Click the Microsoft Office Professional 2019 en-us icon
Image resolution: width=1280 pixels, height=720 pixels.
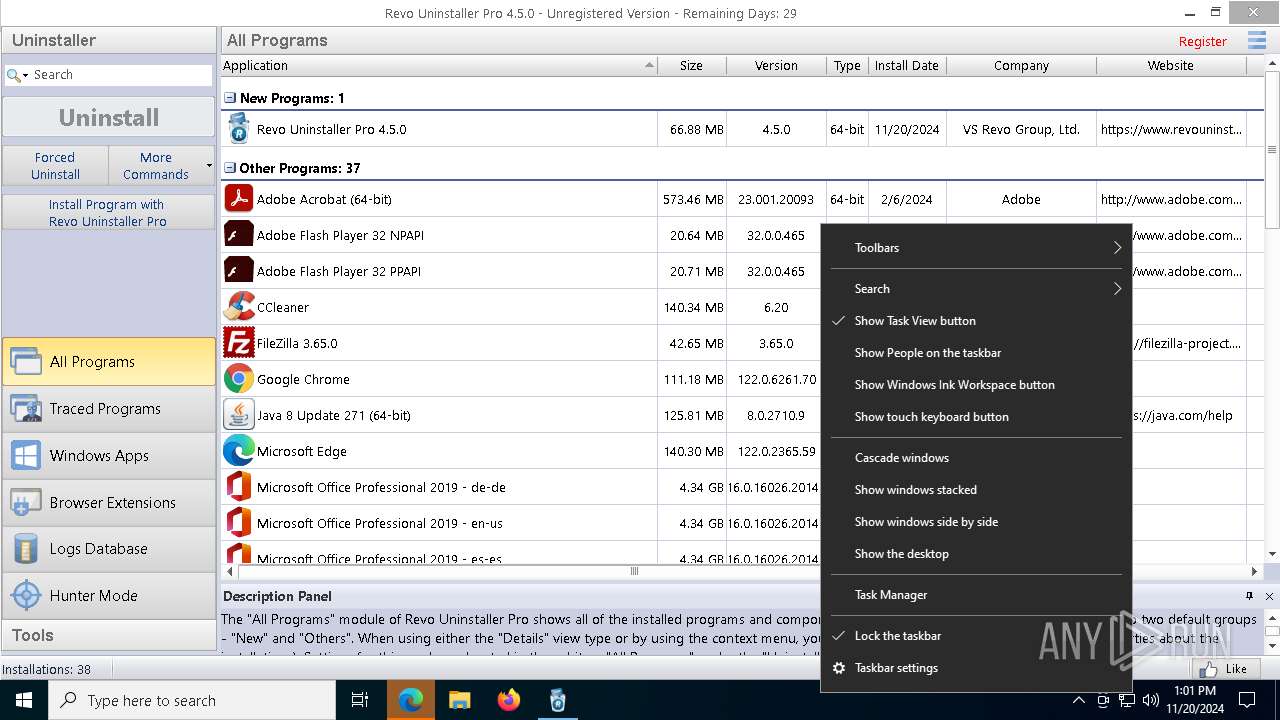(x=238, y=523)
